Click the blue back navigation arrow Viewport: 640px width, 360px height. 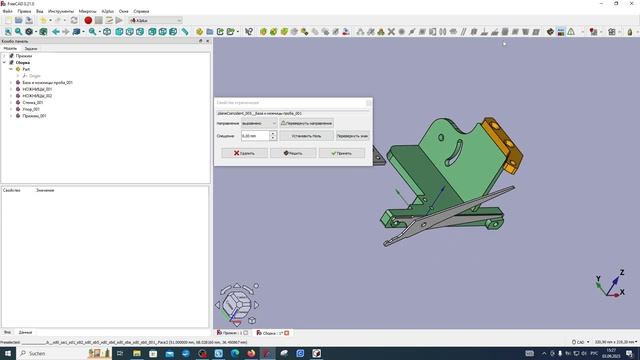56,31
